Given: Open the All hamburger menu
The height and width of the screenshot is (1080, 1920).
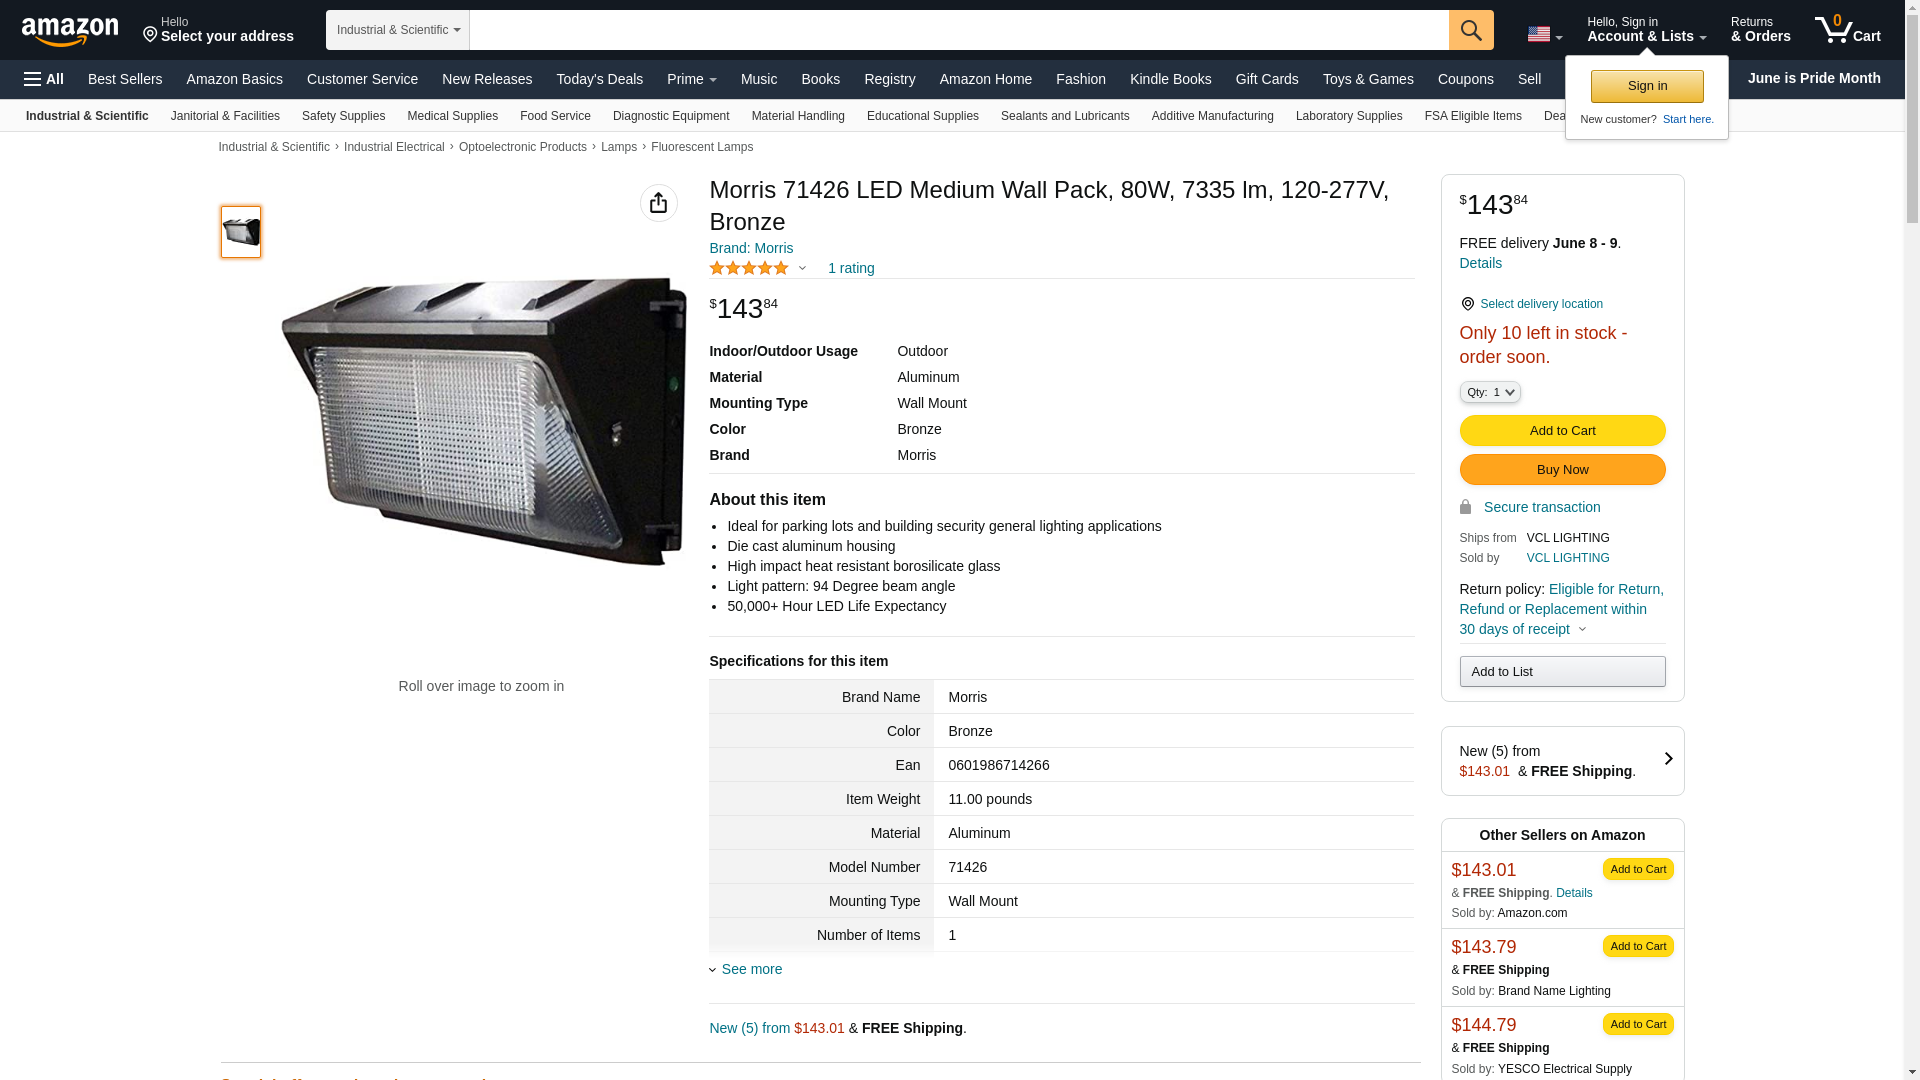Looking at the screenshot, I should 44,79.
